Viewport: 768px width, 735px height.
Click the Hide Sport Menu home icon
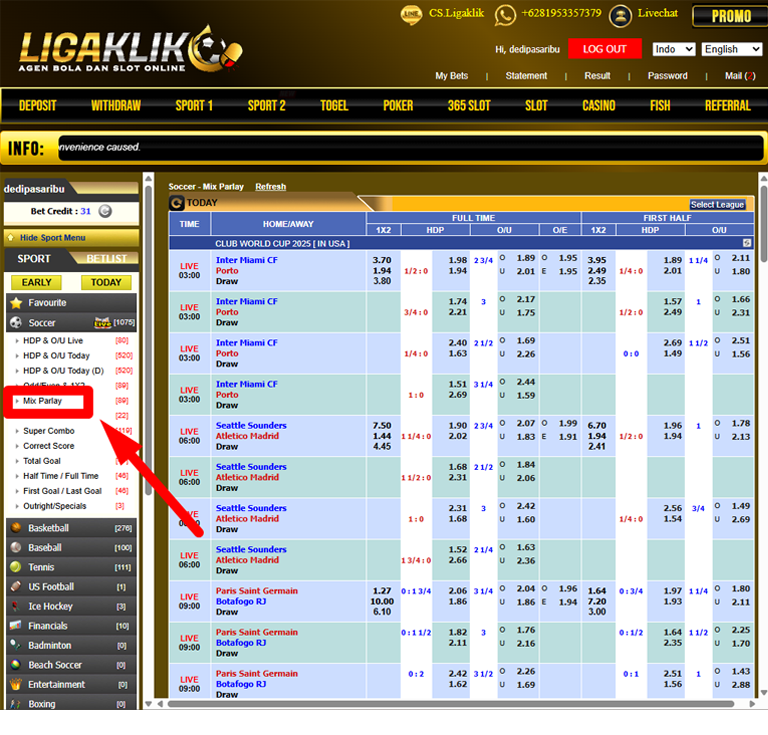(10, 237)
